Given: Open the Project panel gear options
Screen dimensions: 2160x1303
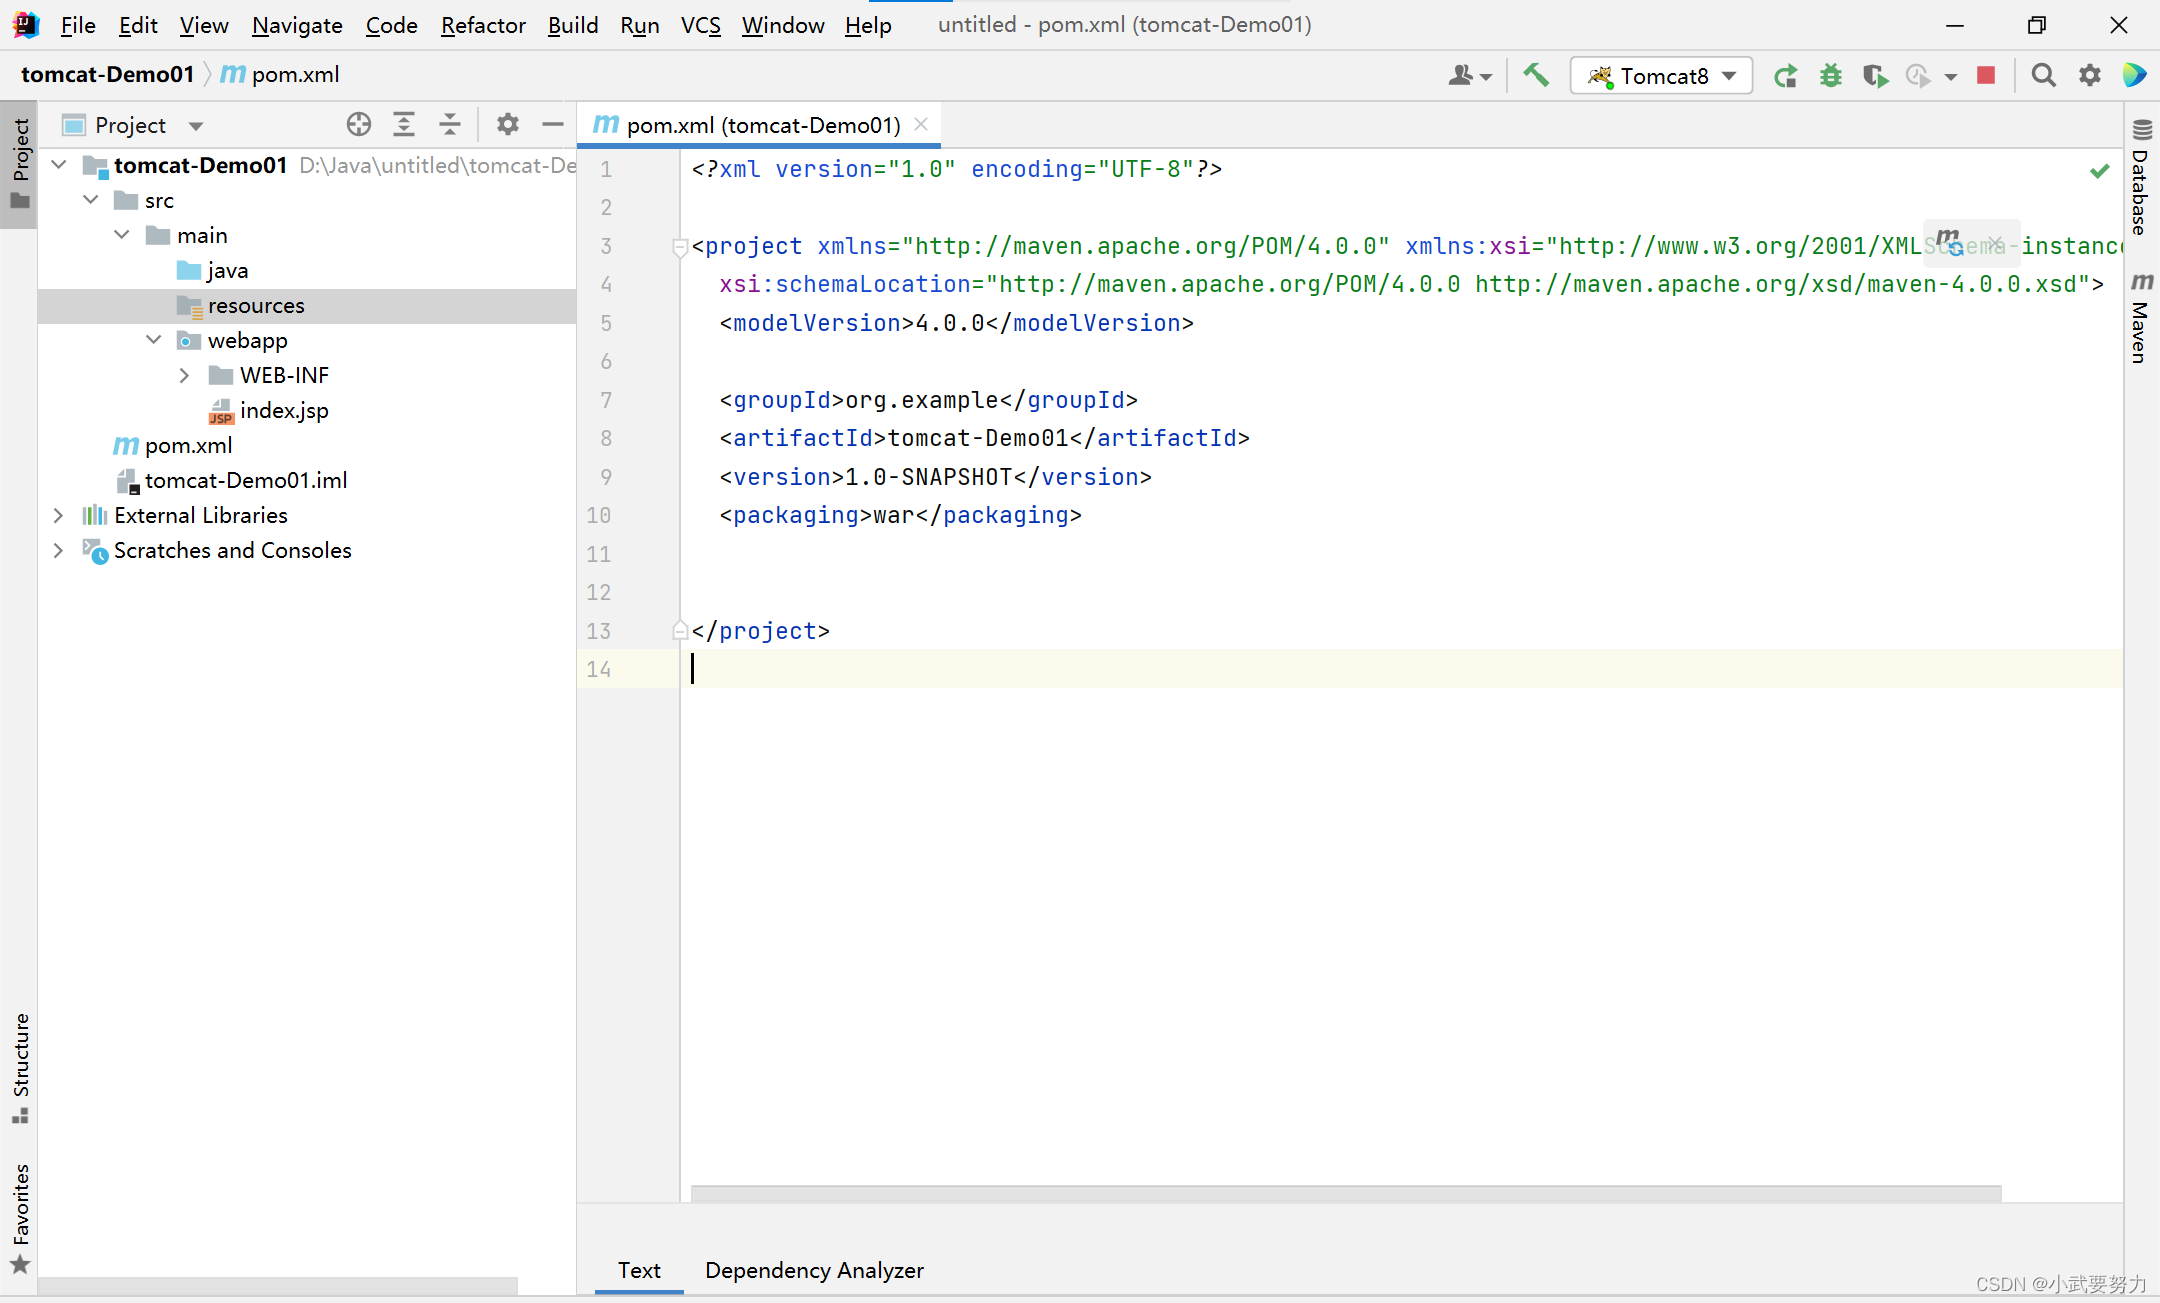Looking at the screenshot, I should 507,125.
